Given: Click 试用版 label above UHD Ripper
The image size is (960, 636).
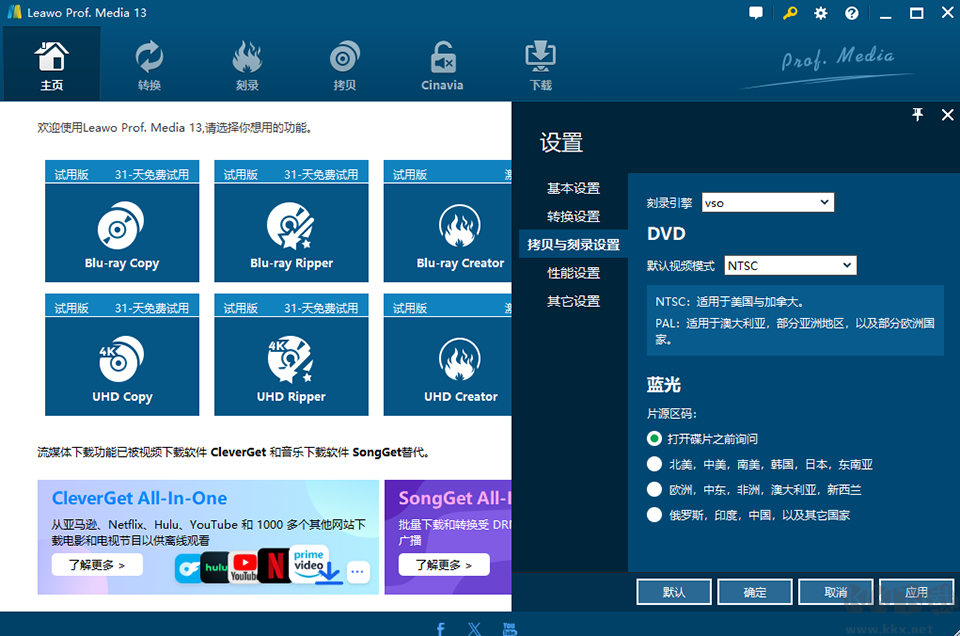Looking at the screenshot, I should [x=241, y=308].
